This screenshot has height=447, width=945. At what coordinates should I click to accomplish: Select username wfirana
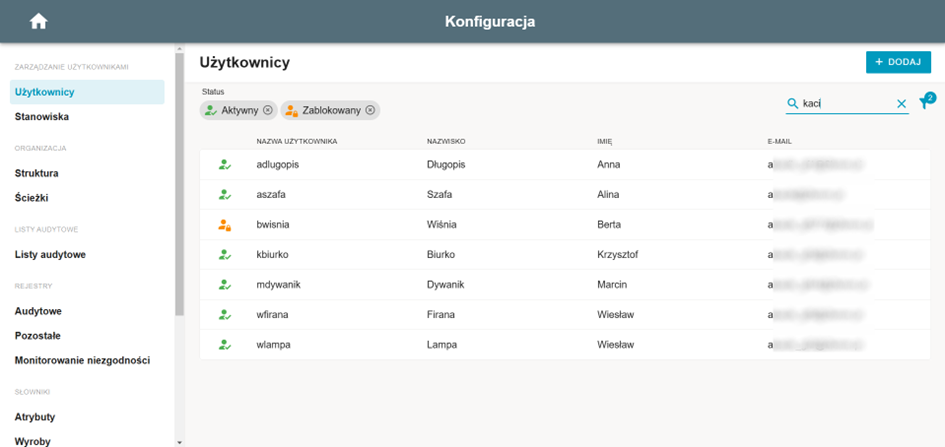pyautogui.click(x=273, y=314)
